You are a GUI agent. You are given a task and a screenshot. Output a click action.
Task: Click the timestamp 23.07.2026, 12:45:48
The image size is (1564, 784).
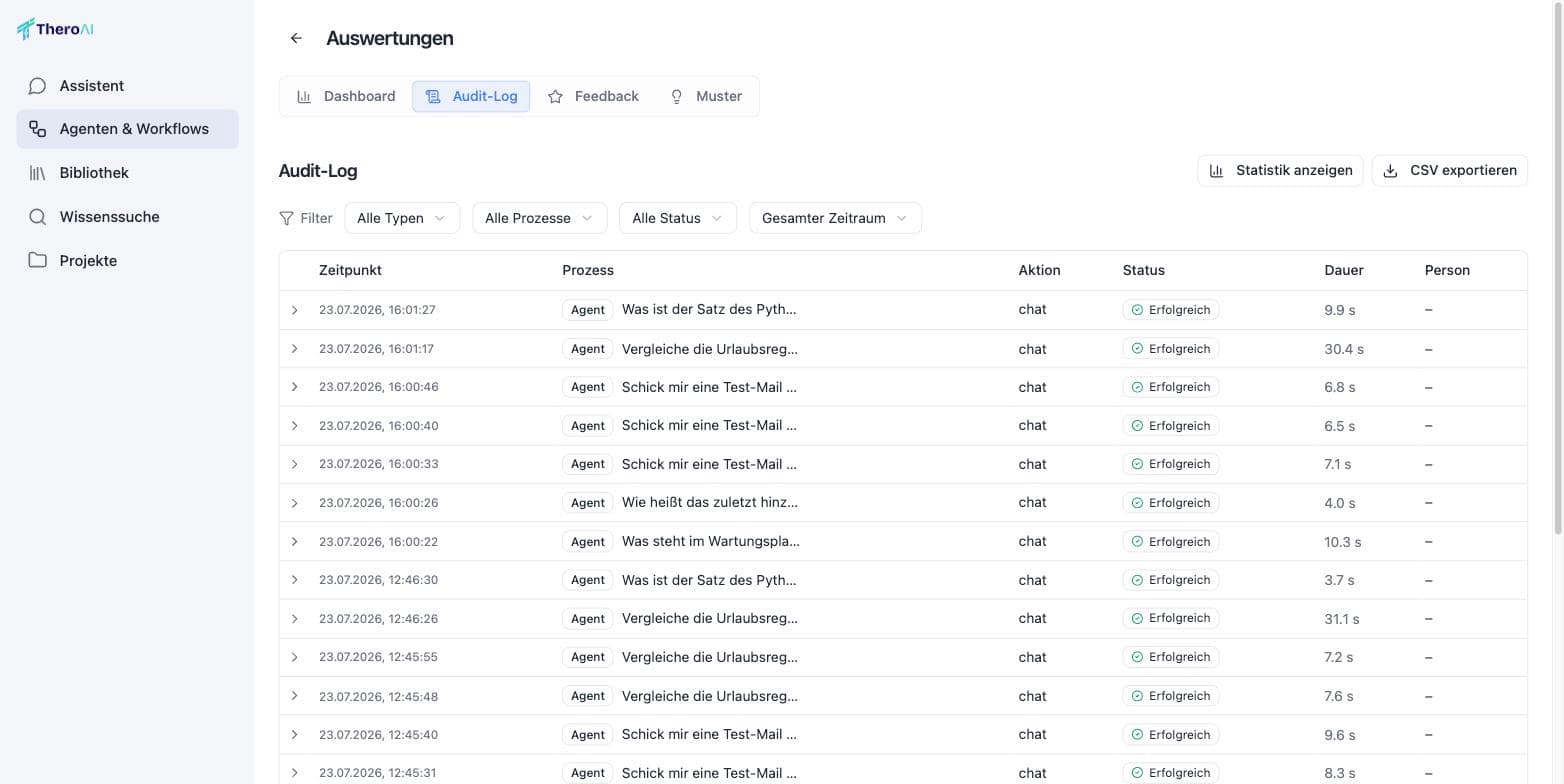(x=378, y=696)
